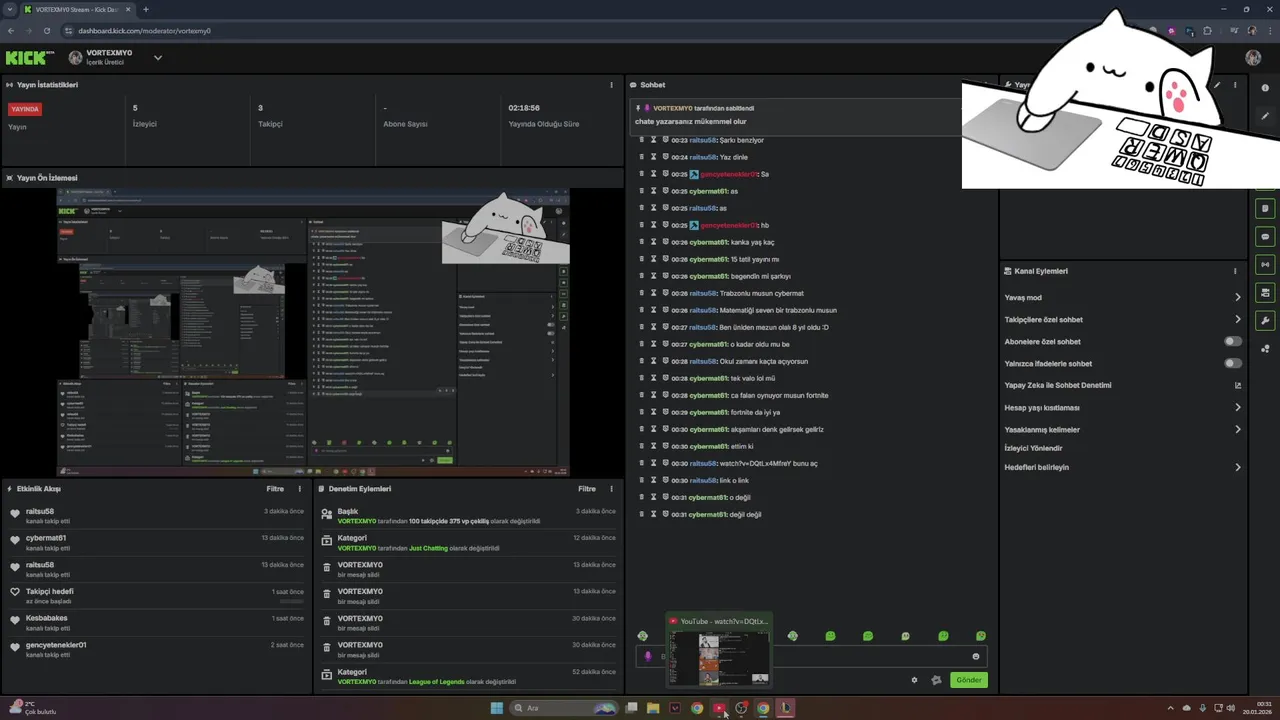1280x720 pixels.
Task: Click Gönder to send message
Action: pos(968,680)
